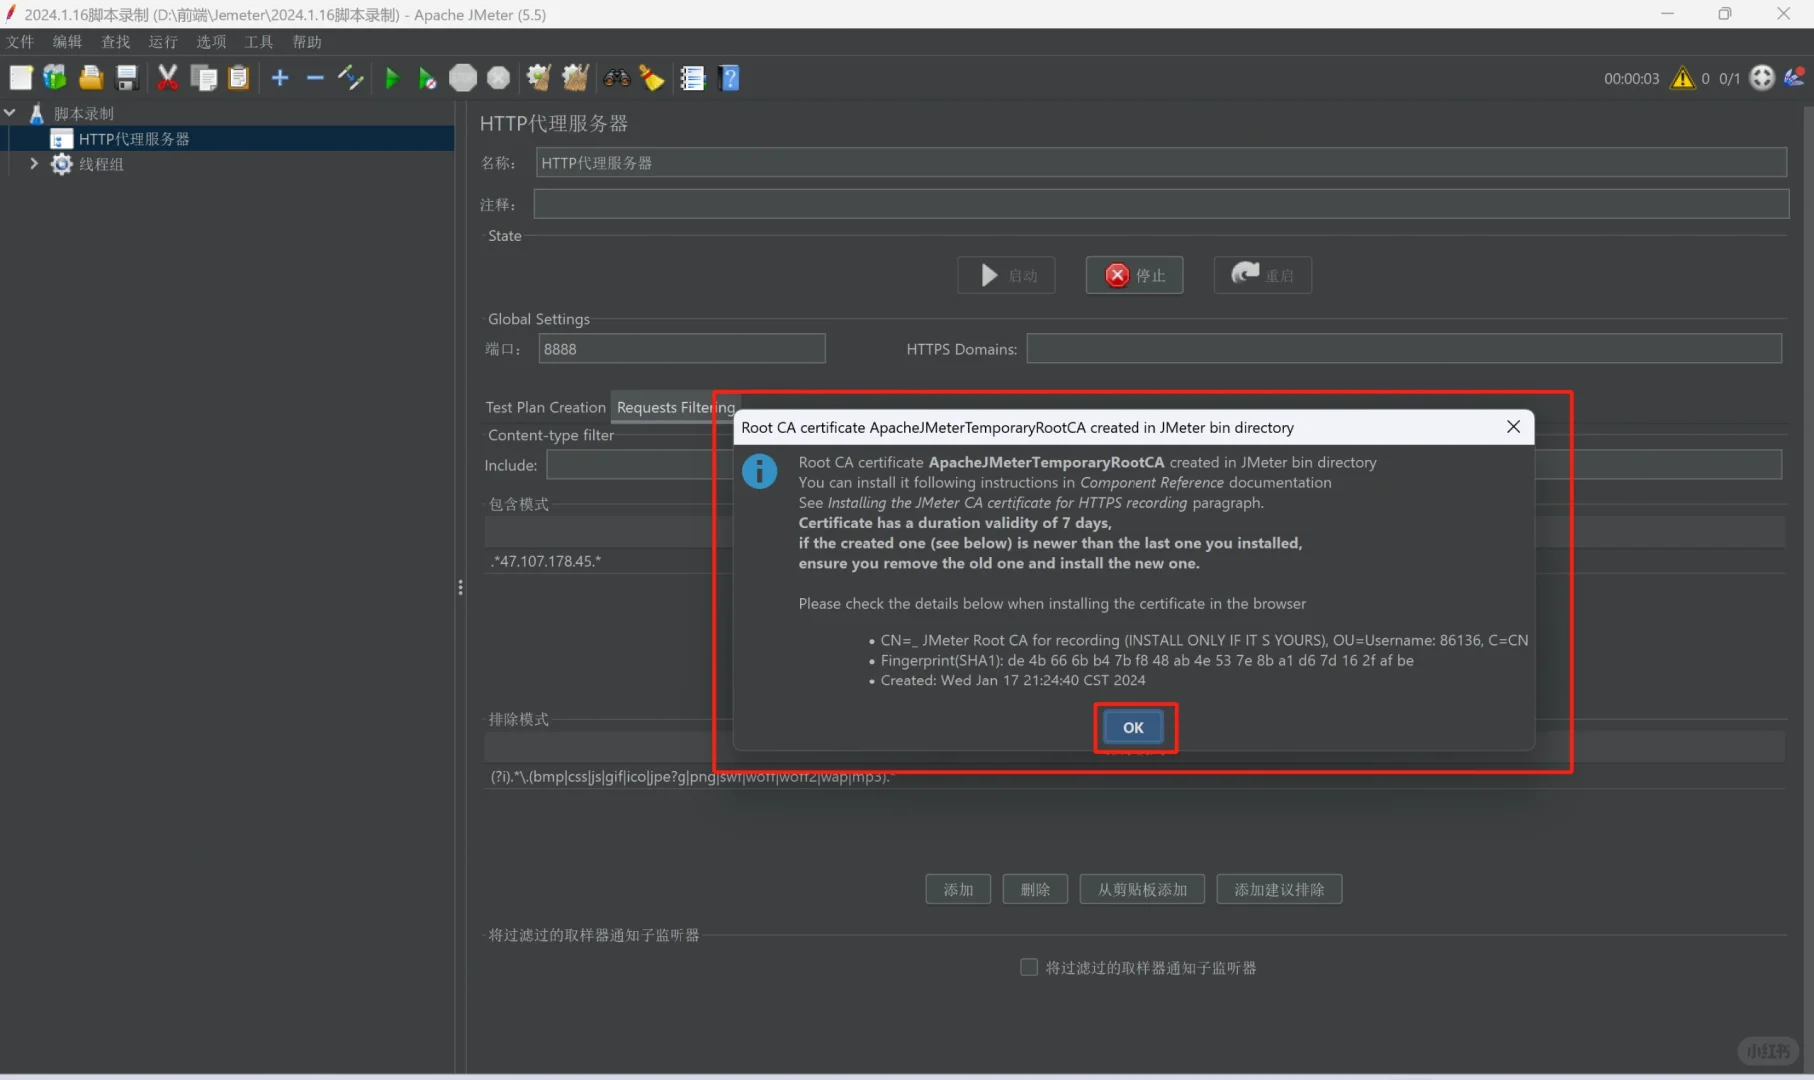Open Help with the question mark icon
The image size is (1814, 1080).
[730, 78]
